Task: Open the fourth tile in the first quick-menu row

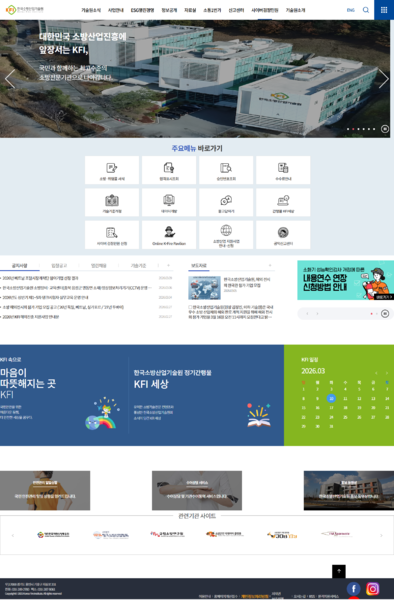Action: pyautogui.click(x=283, y=170)
